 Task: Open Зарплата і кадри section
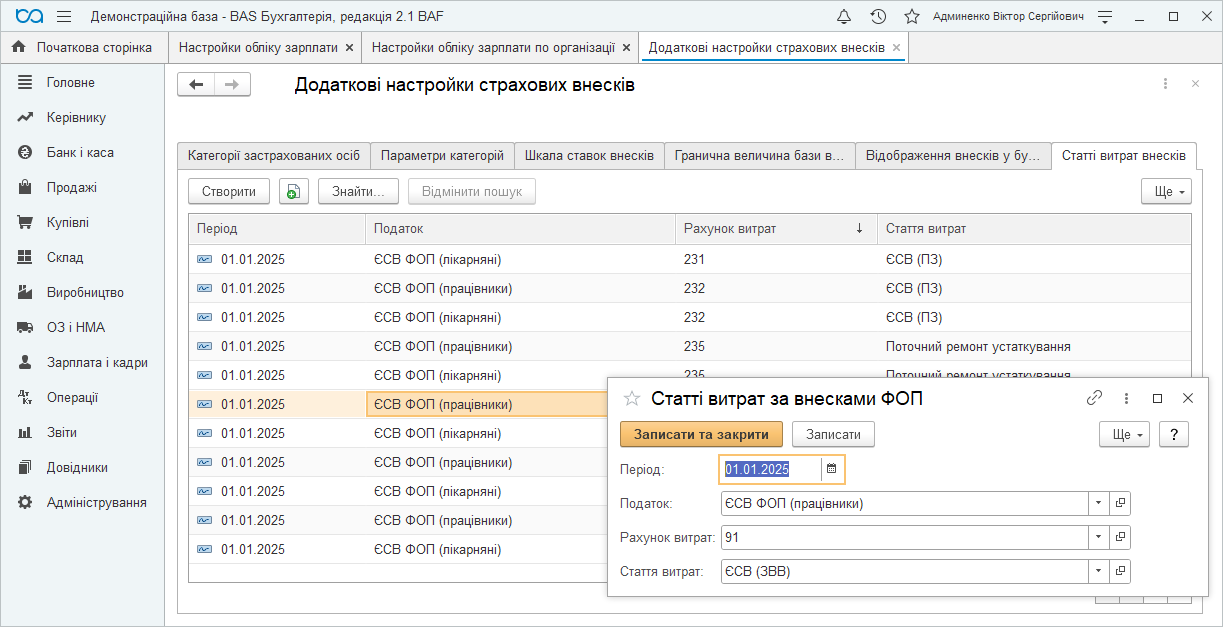tap(97, 362)
